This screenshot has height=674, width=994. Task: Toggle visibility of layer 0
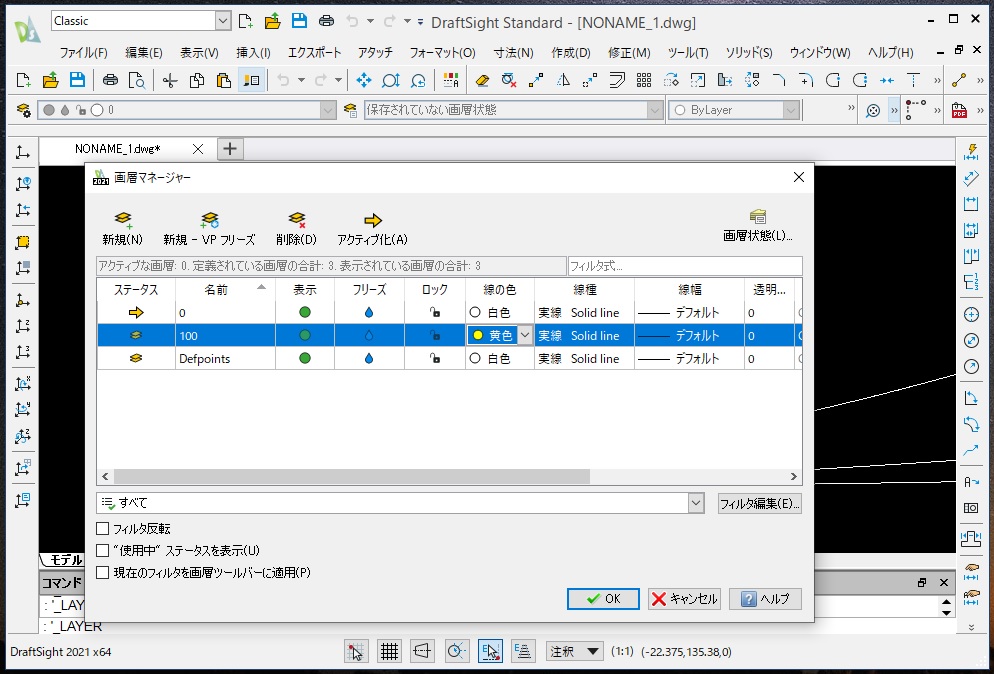pos(305,313)
